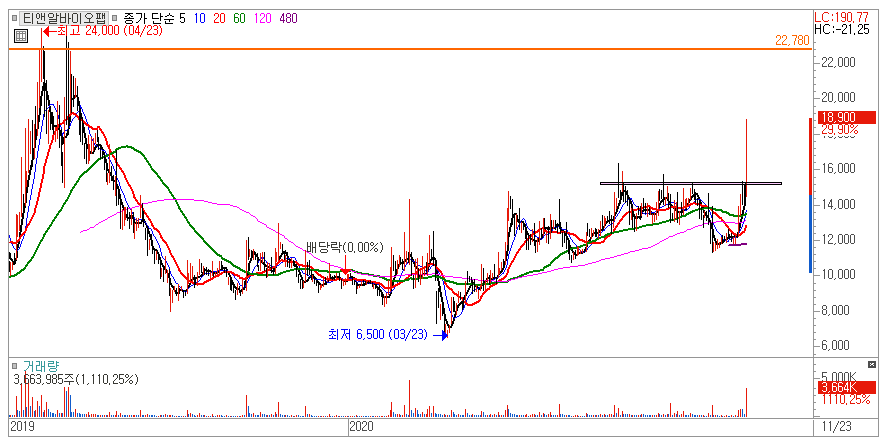
Task: Select the blue 10-day moving average label
Action: click(x=199, y=18)
